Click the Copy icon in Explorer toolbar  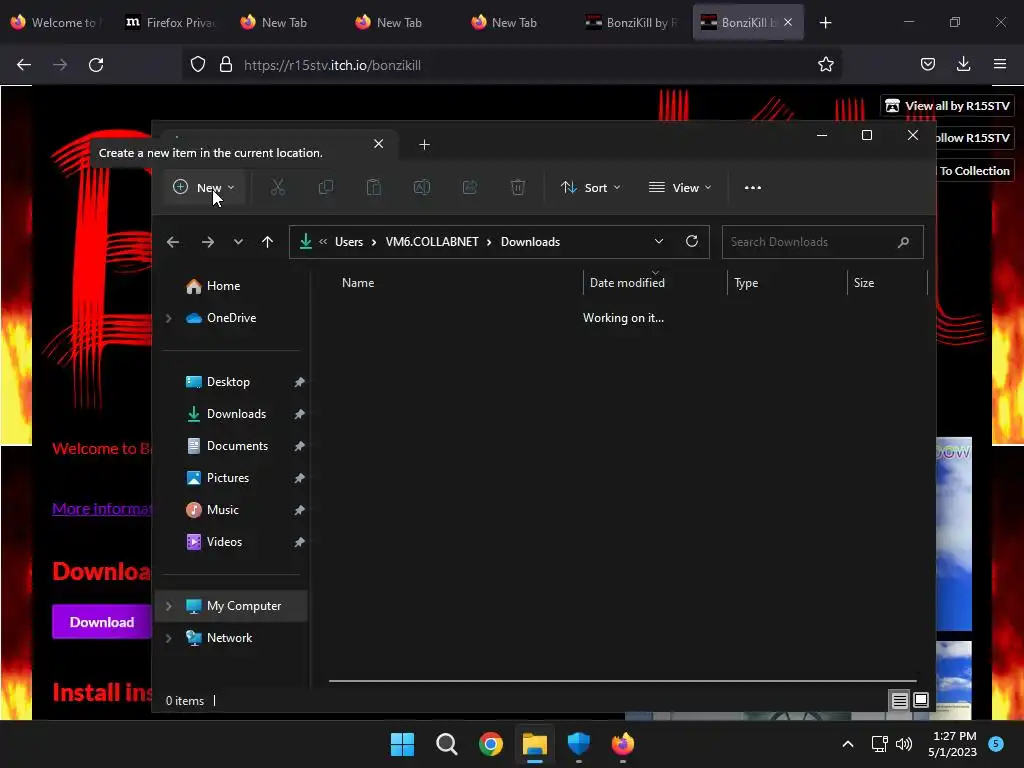click(325, 187)
